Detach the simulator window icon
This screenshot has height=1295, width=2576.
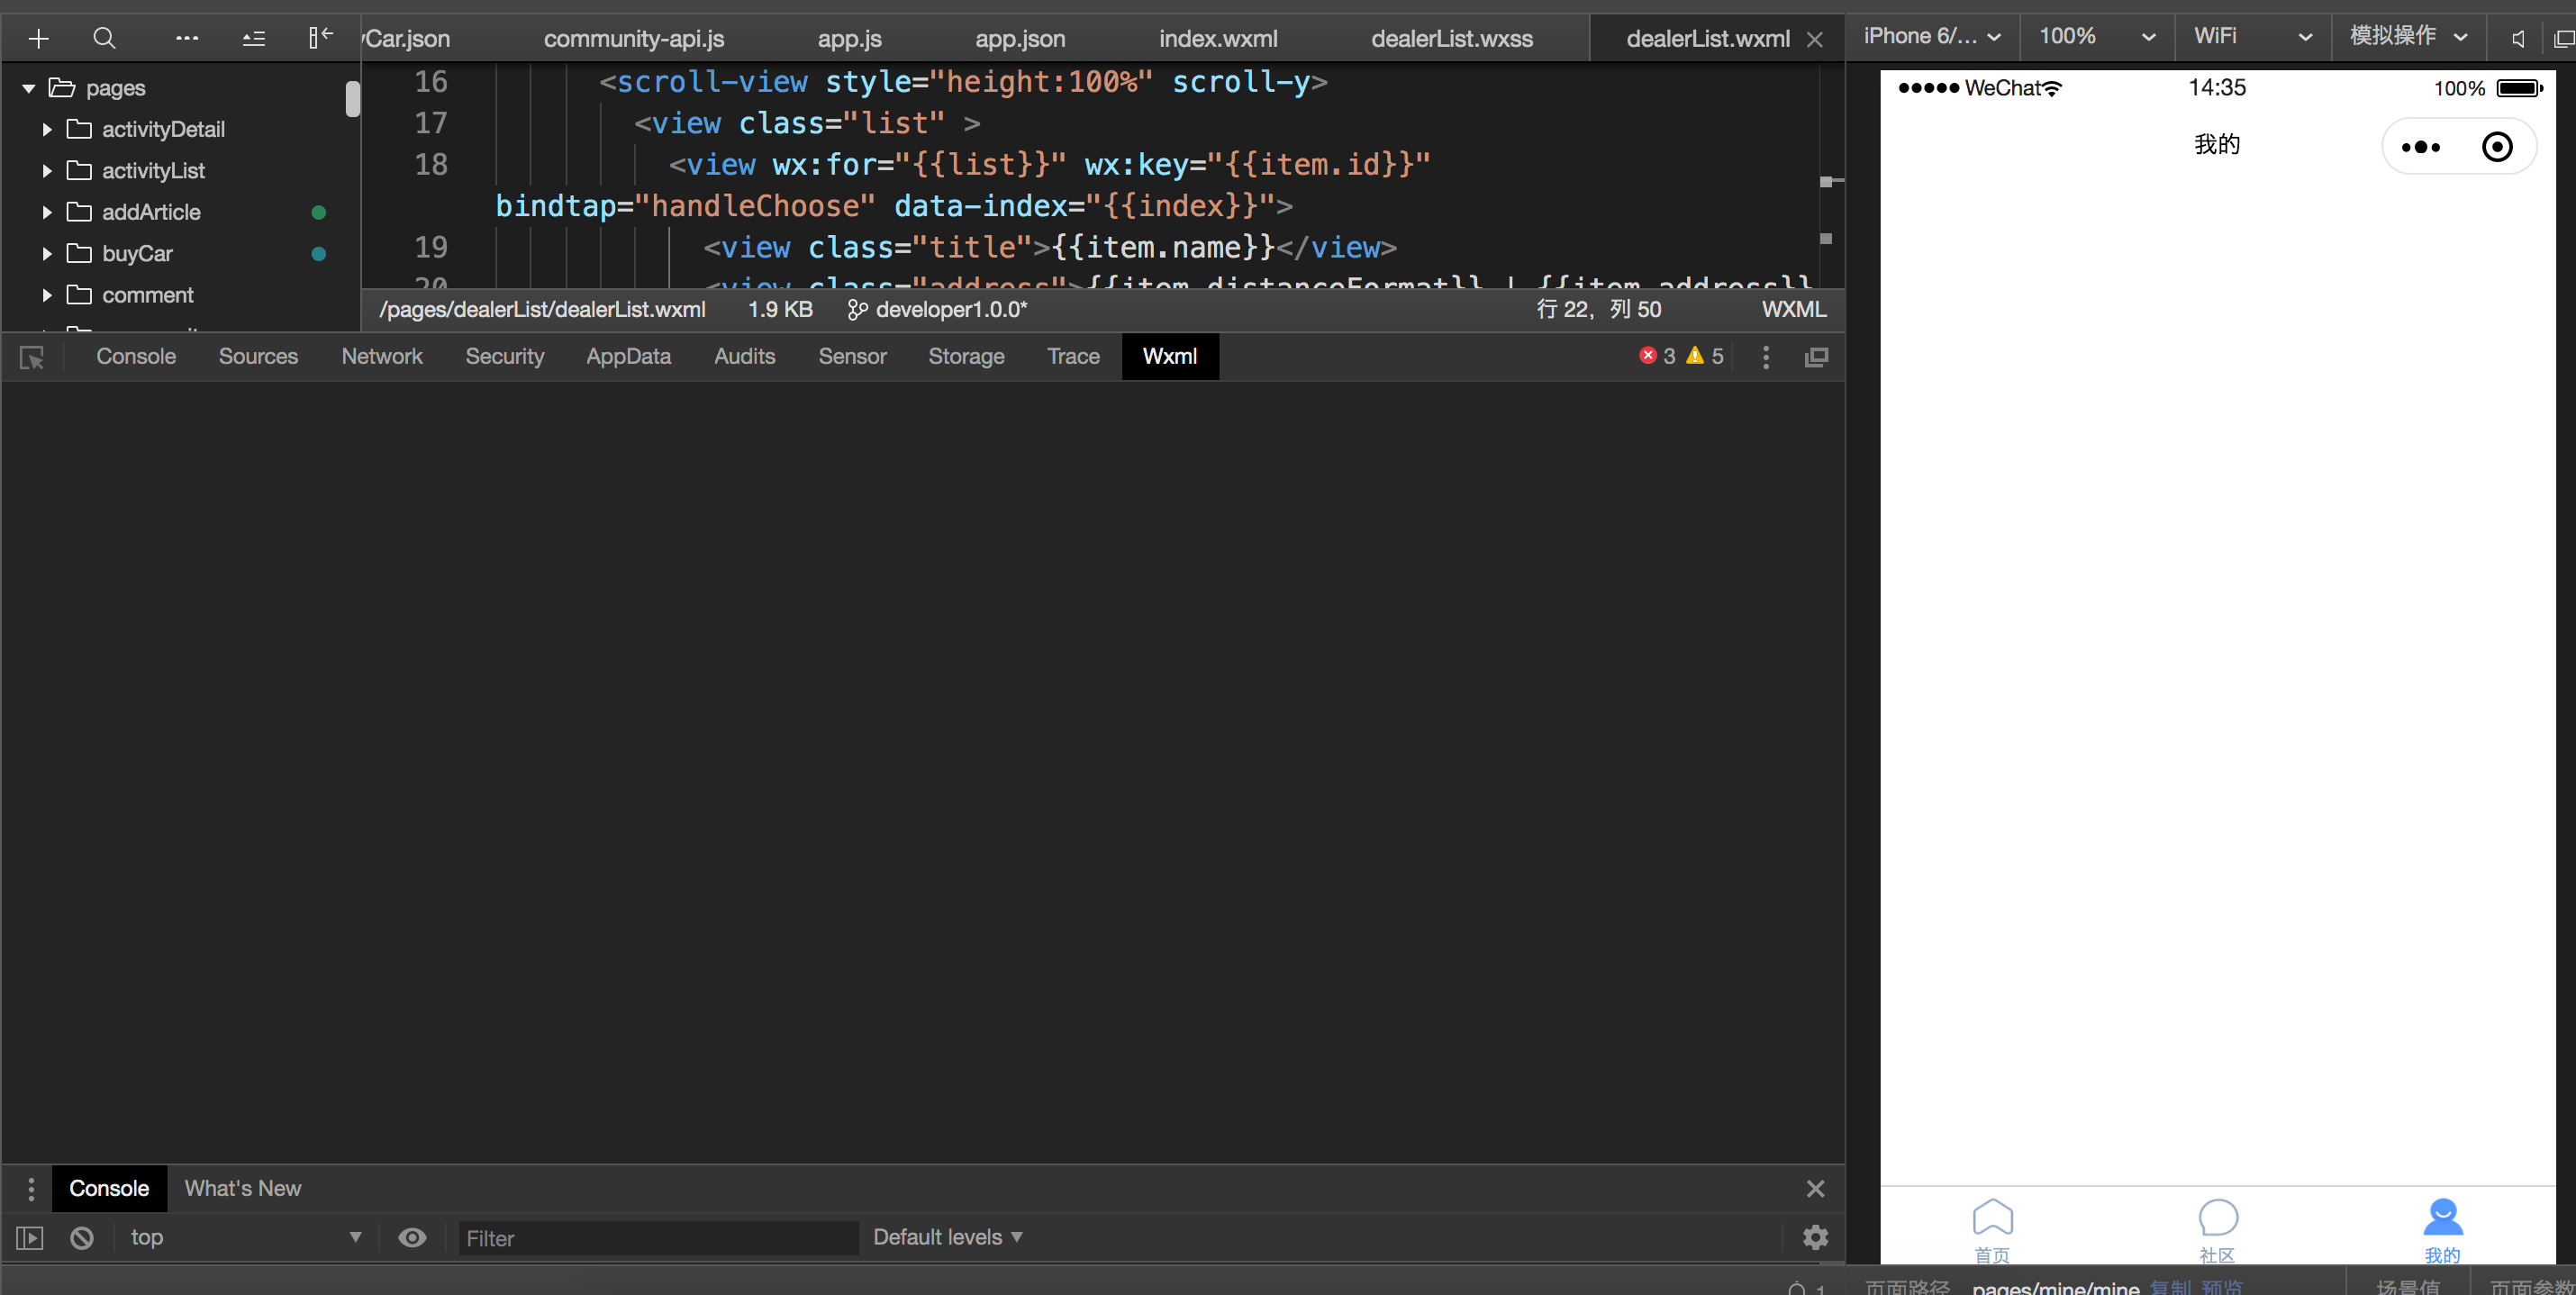[2564, 38]
